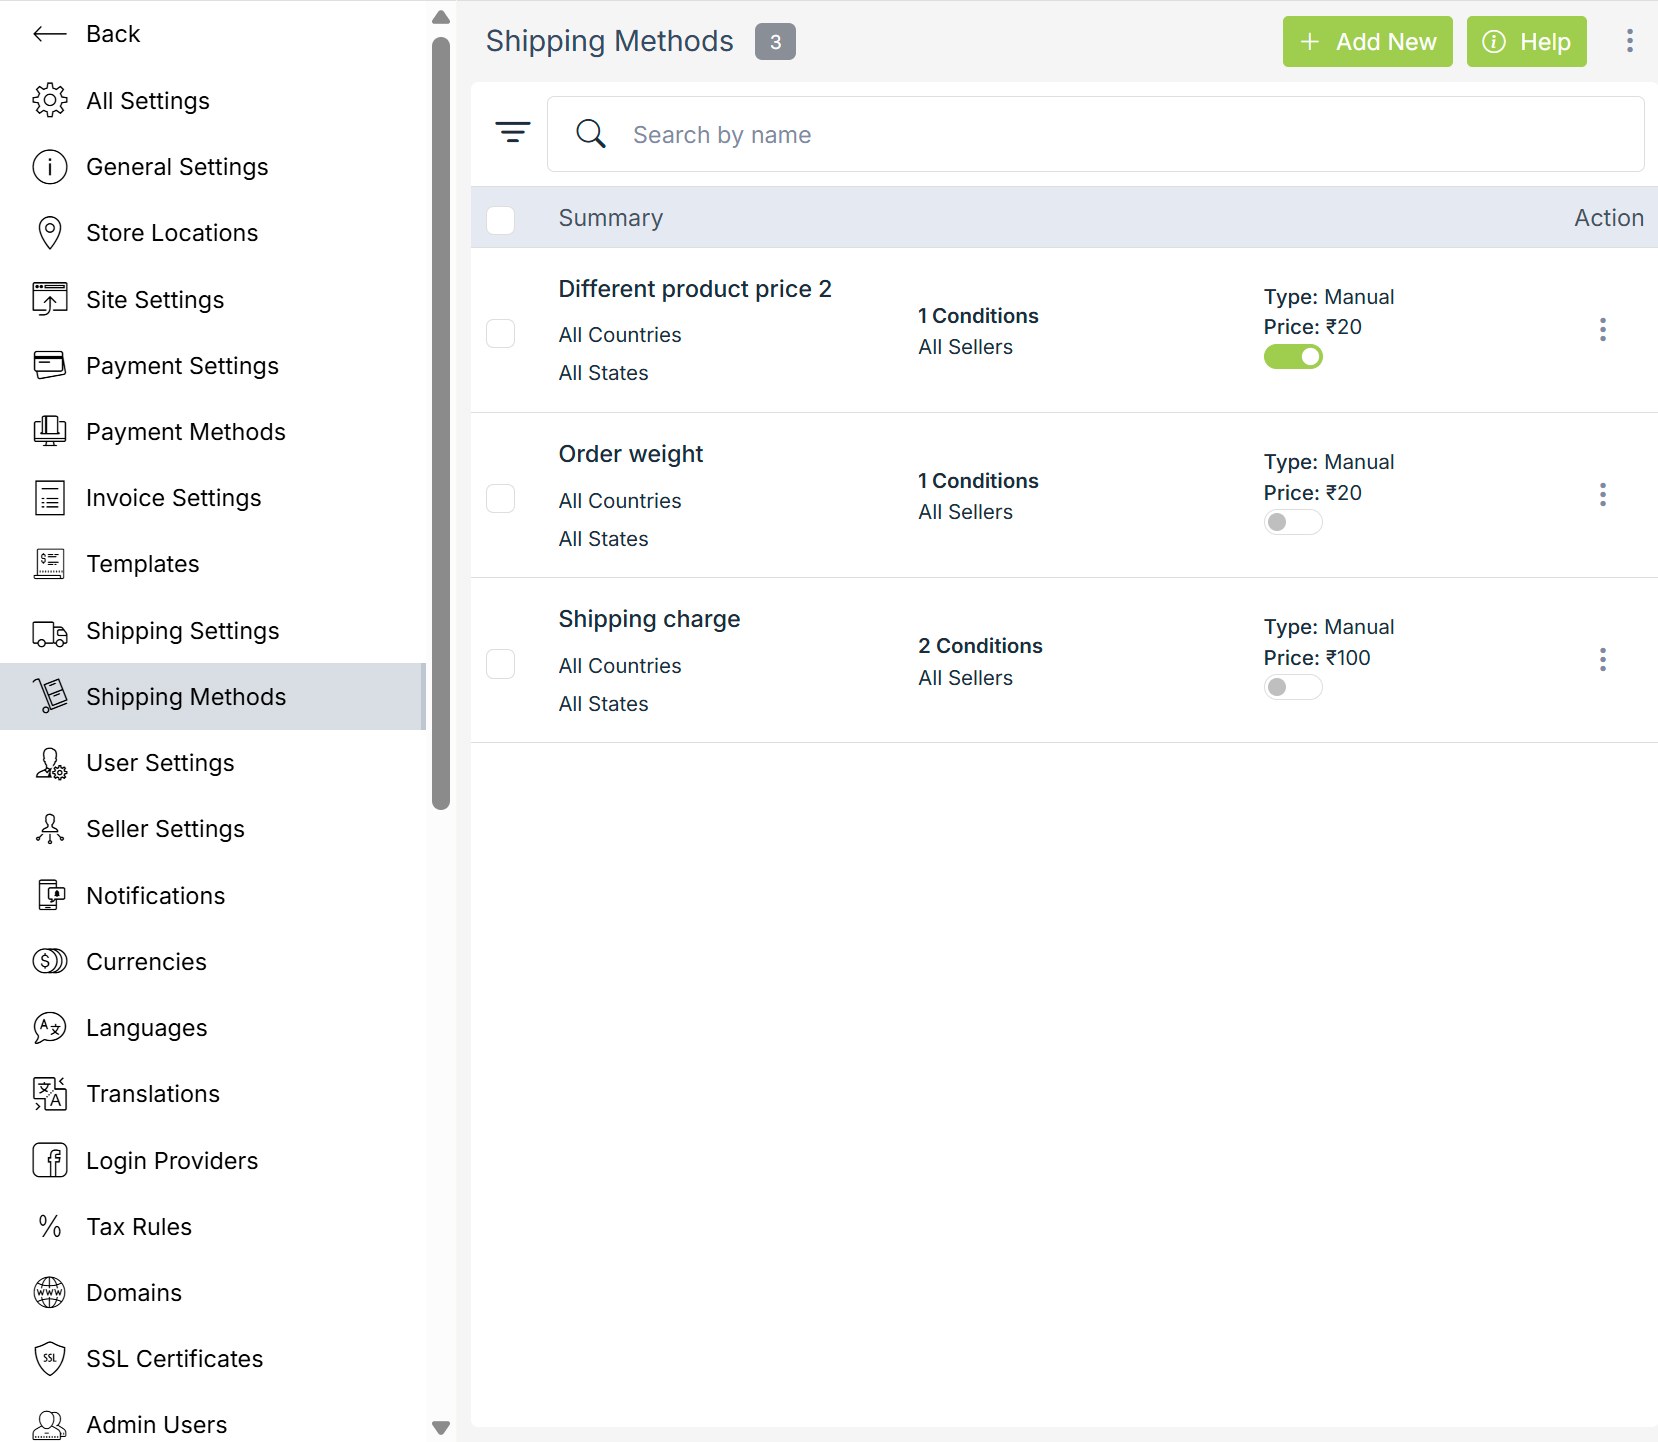Screen dimensions: 1658x1442
Task: Click the Store Locations pin icon
Action: [49, 233]
